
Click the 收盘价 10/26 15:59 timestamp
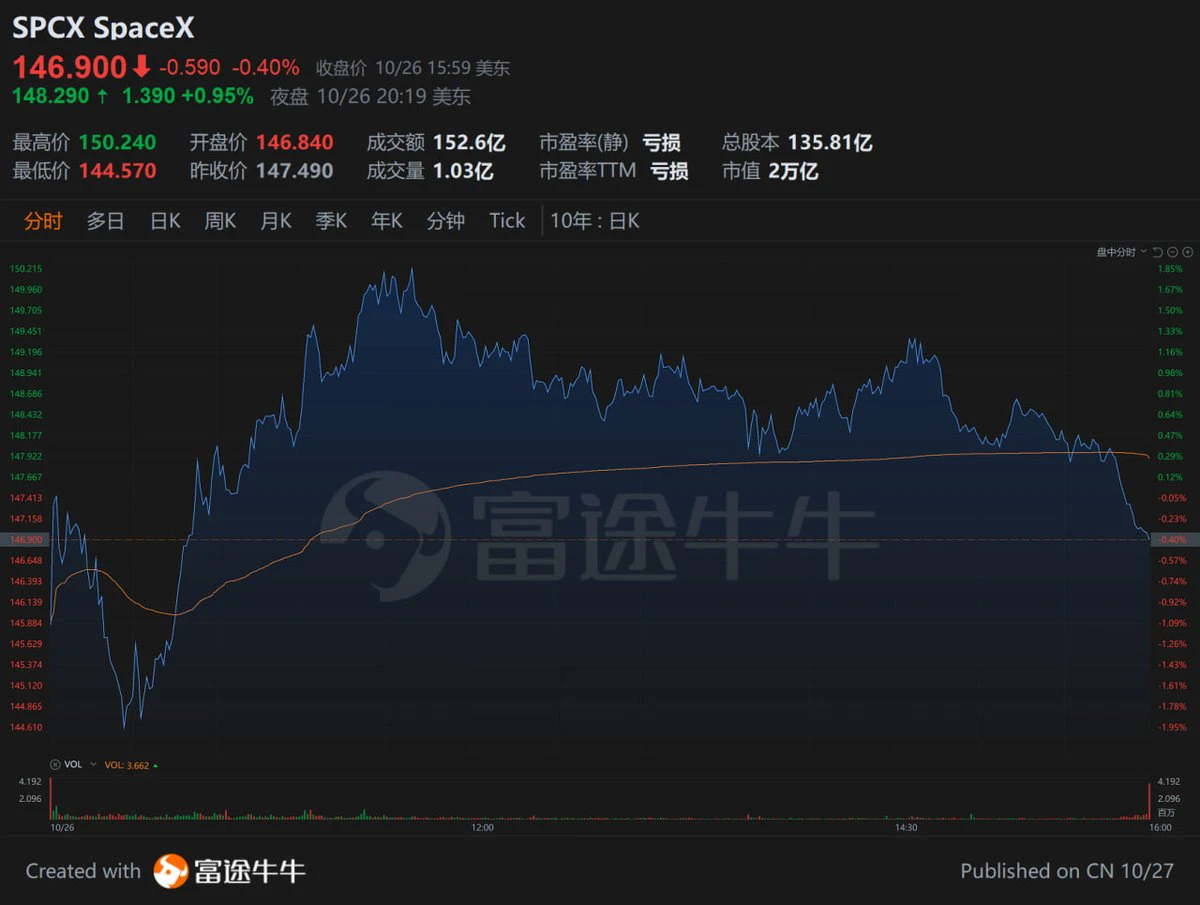pyautogui.click(x=413, y=68)
